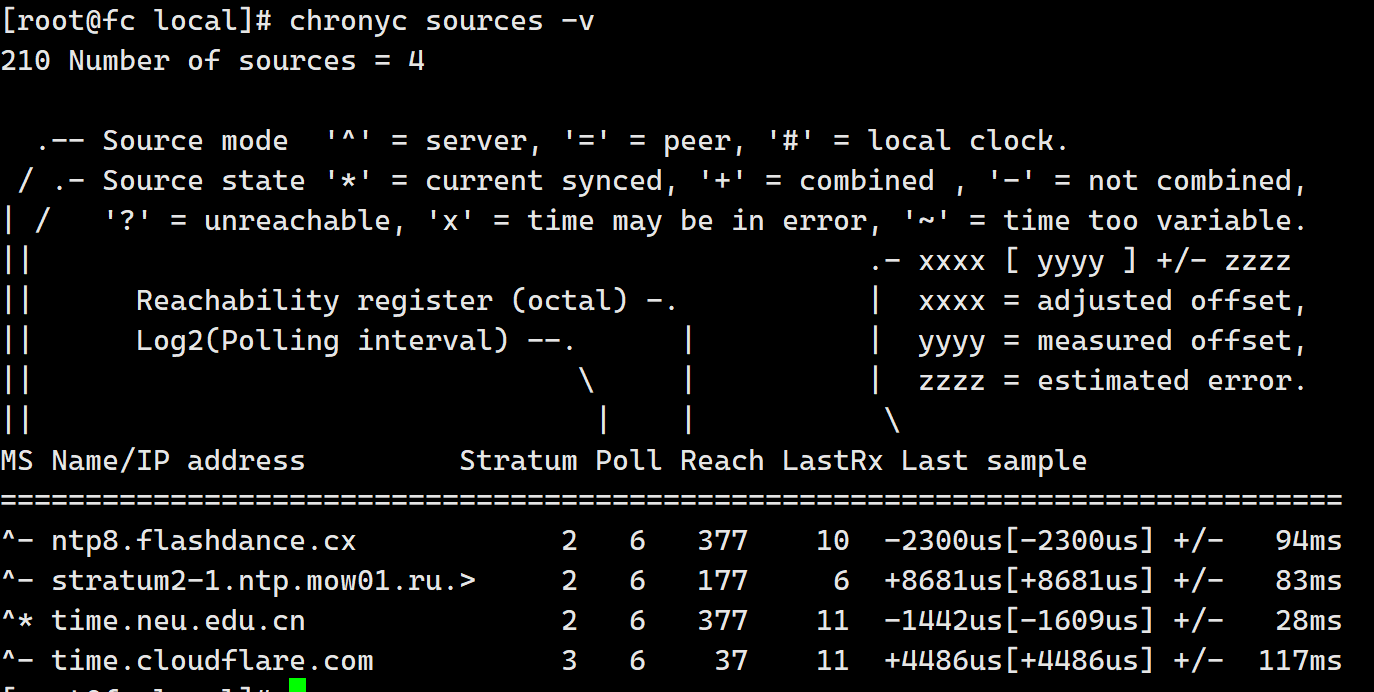Click the '[root@fc local]#' prompt at top
Screen dimensions: 1374x692
tap(135, 21)
